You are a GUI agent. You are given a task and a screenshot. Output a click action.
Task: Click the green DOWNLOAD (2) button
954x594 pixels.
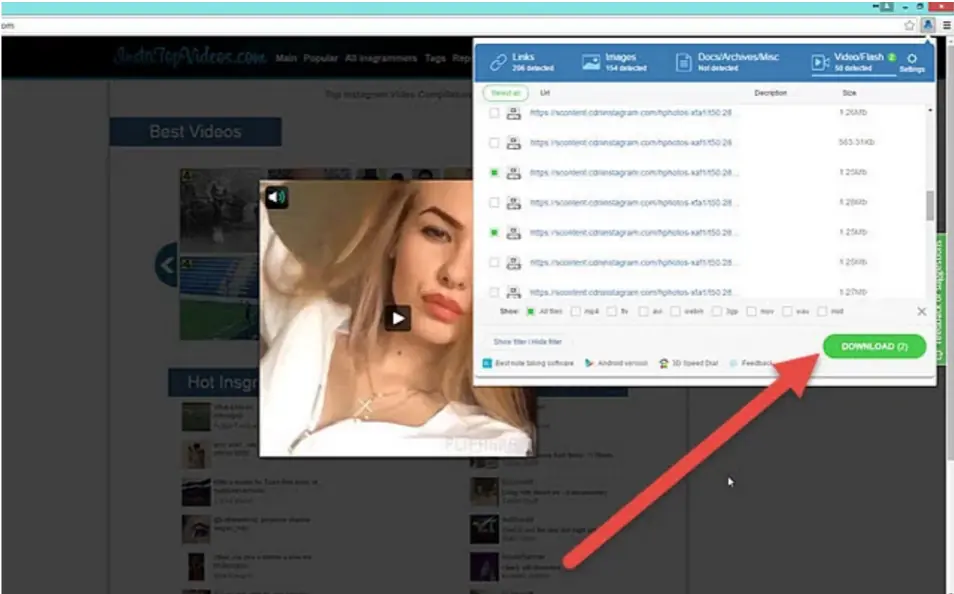click(874, 346)
